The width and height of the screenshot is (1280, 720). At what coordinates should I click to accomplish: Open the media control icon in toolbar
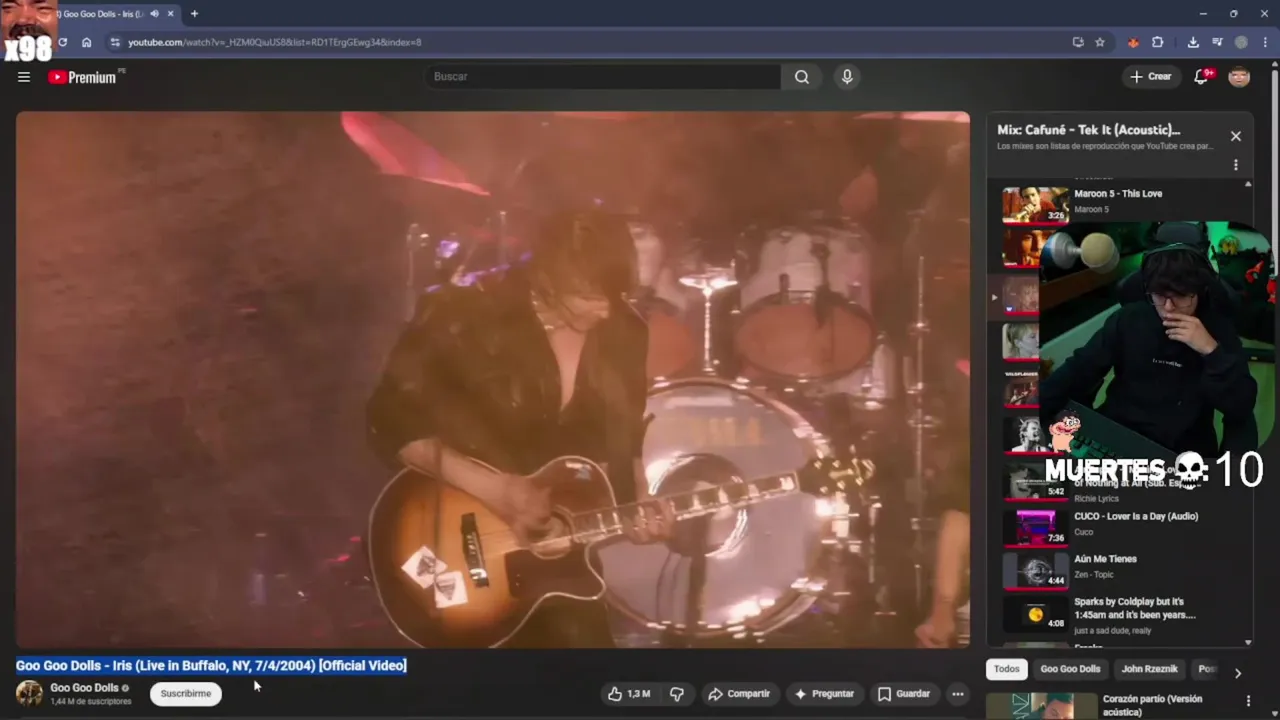click(x=1217, y=42)
